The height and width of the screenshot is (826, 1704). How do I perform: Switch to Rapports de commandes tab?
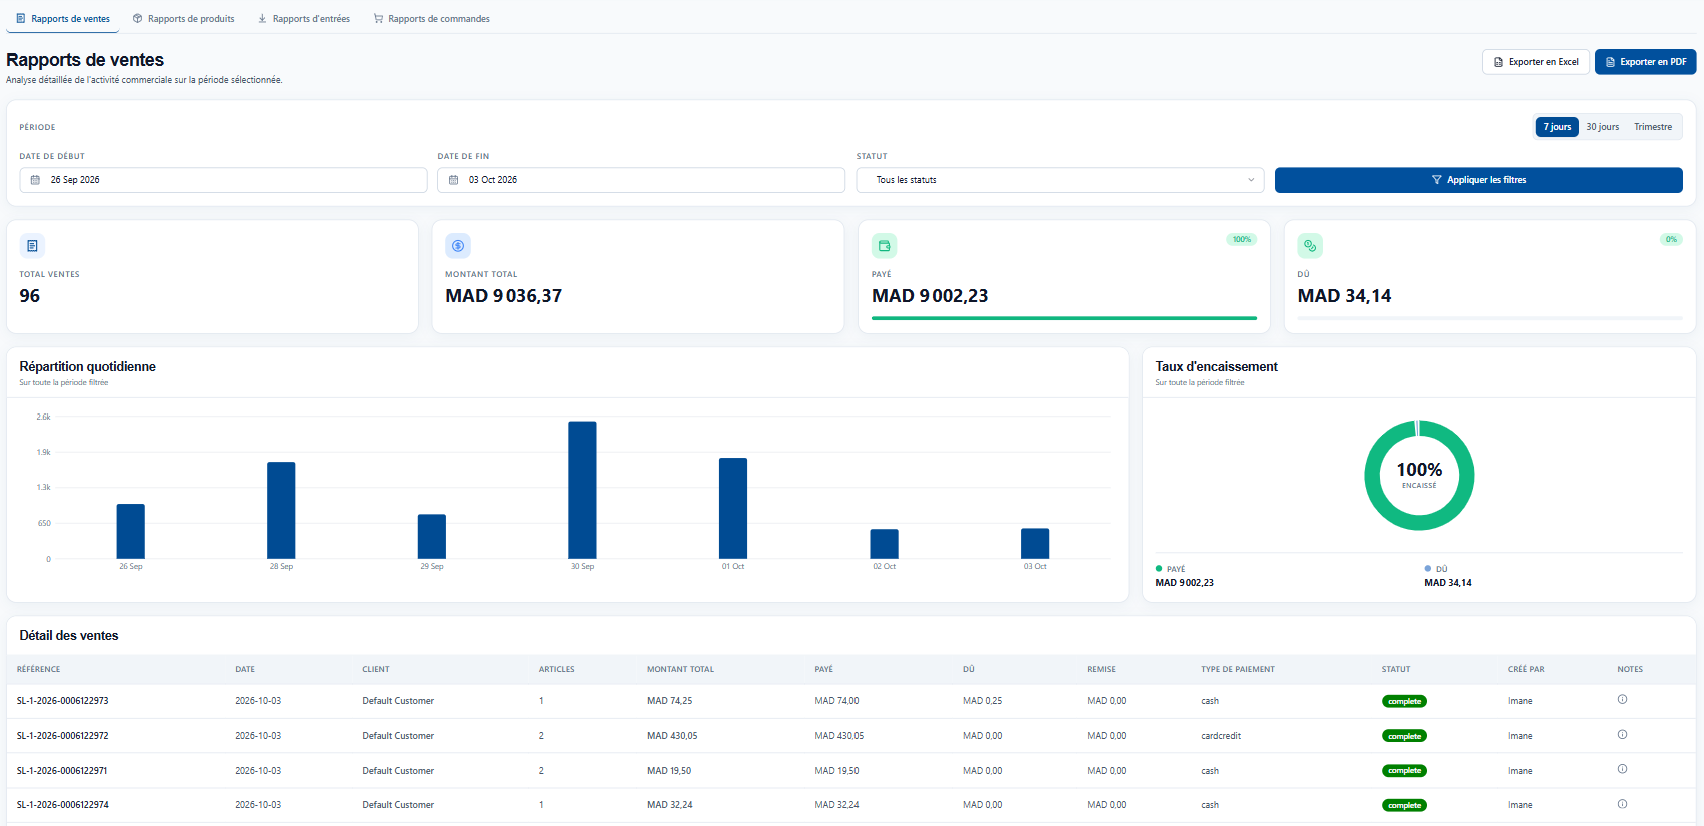click(432, 19)
